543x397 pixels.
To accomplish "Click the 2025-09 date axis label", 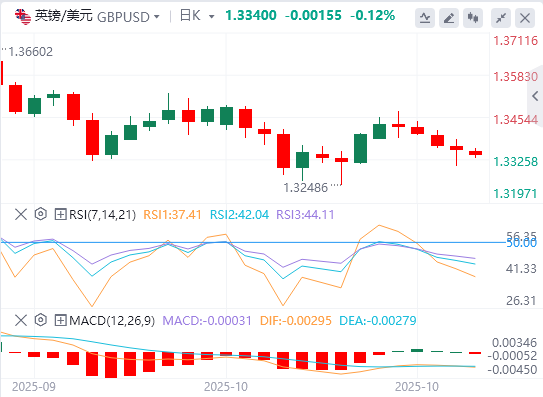I will (x=34, y=387).
